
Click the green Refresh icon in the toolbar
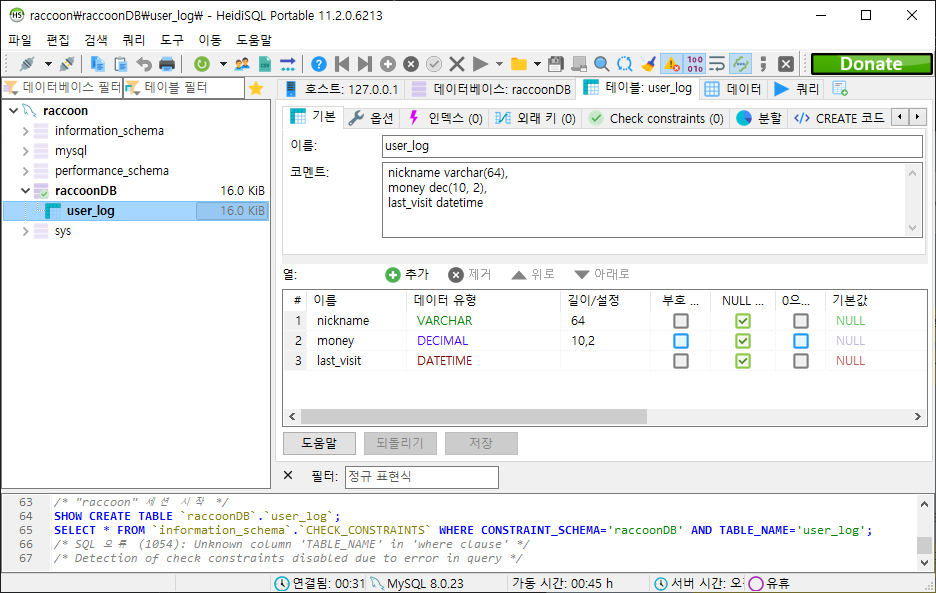202,63
